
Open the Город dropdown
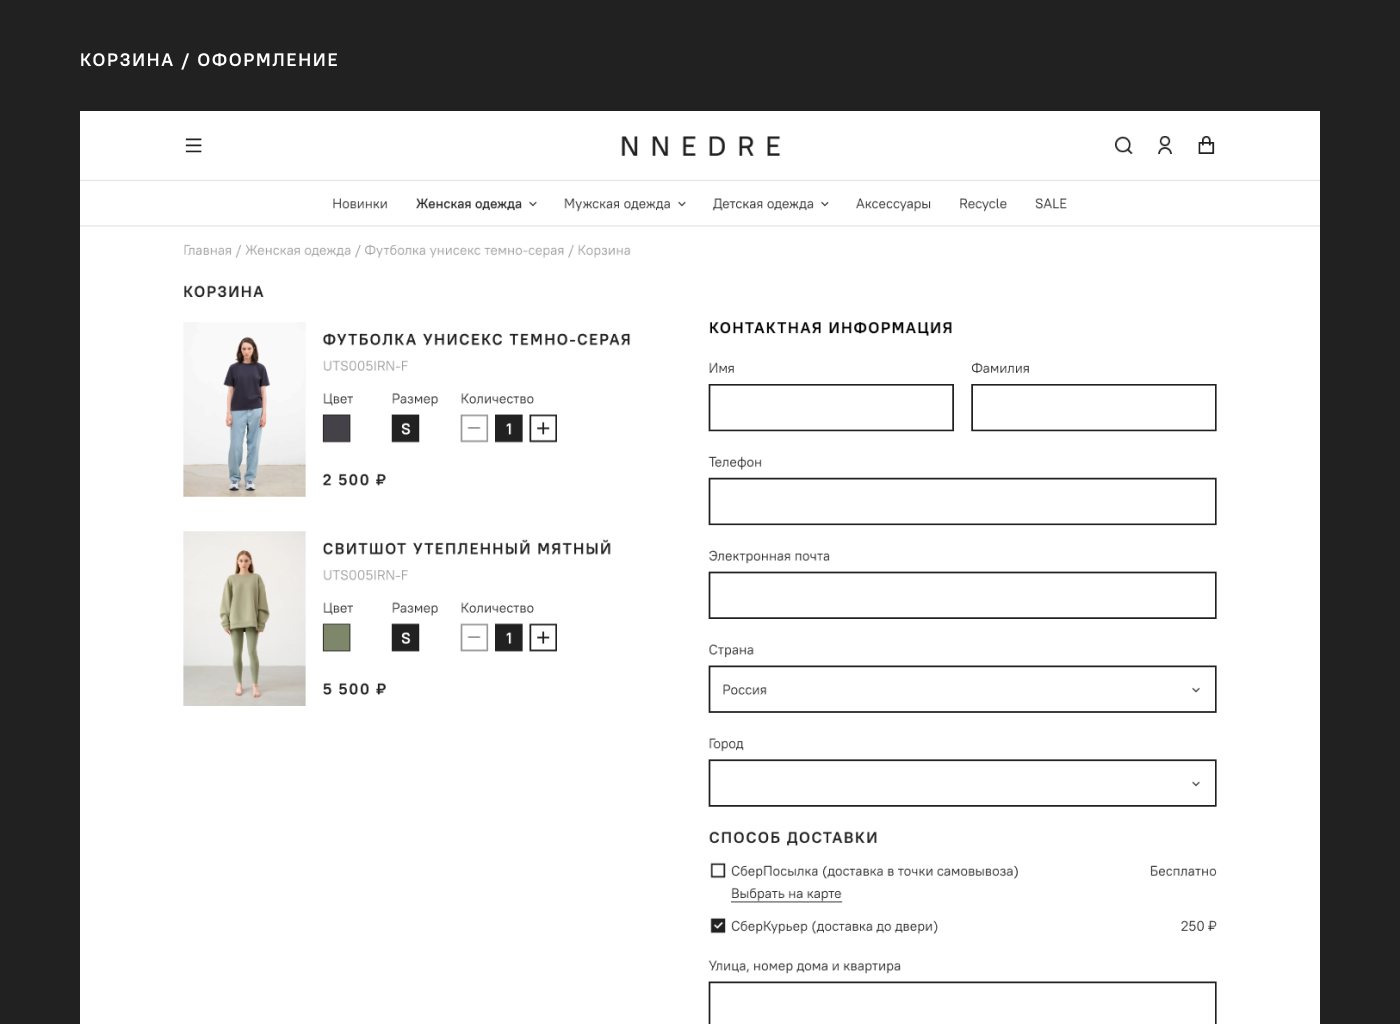(x=962, y=784)
